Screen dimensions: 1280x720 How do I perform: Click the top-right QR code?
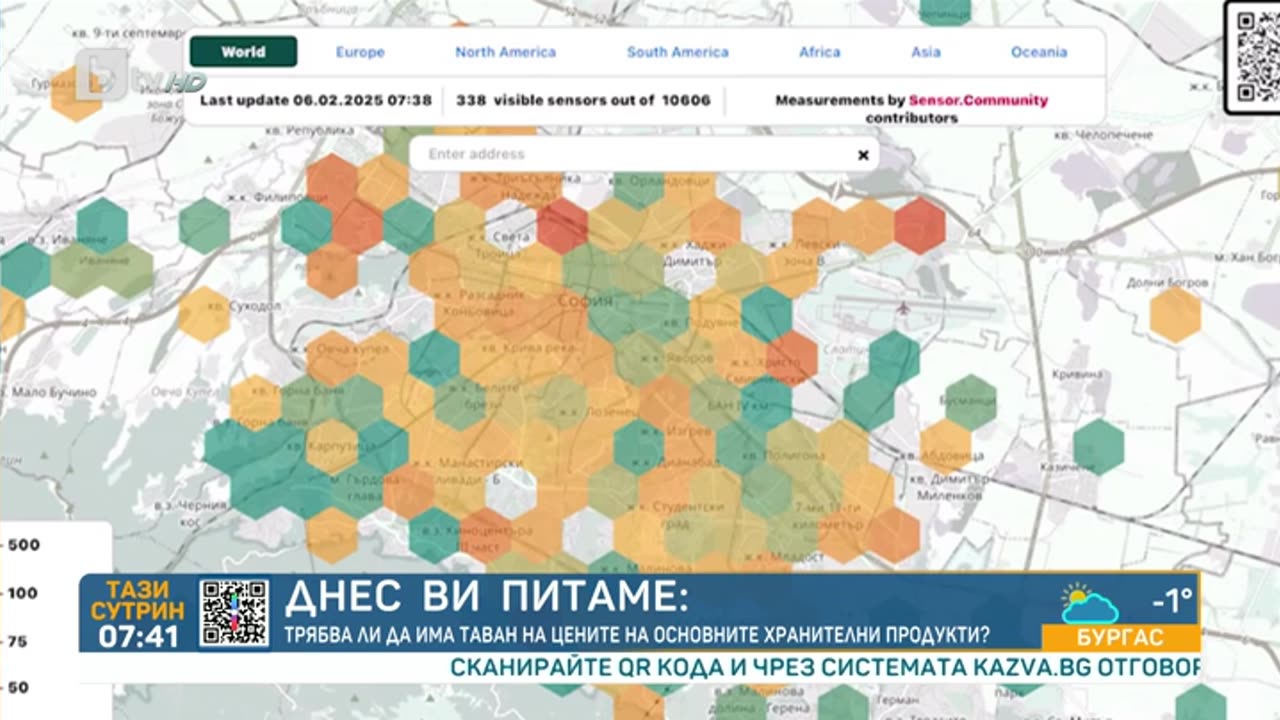1258,56
